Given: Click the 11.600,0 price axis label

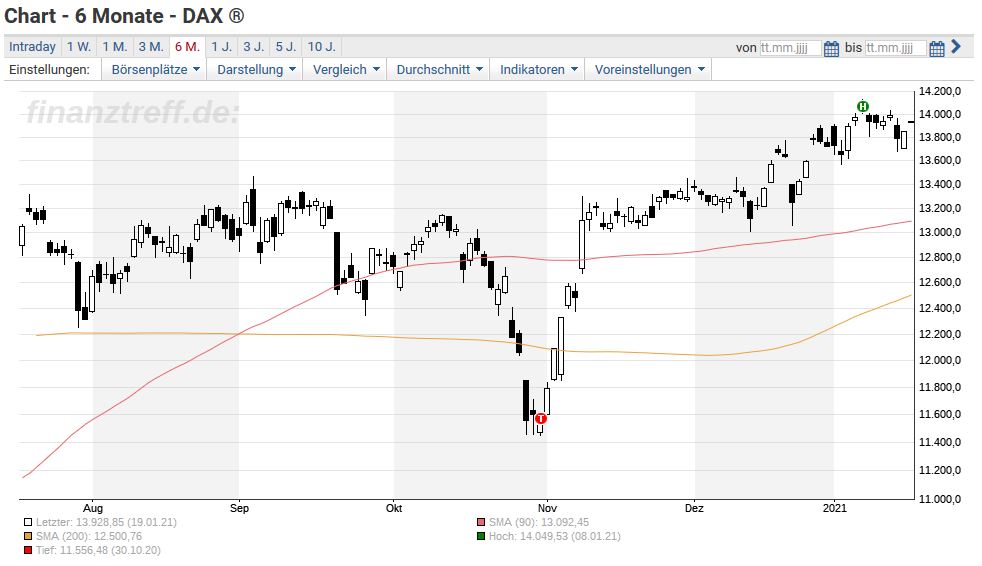Looking at the screenshot, I should click(939, 414).
